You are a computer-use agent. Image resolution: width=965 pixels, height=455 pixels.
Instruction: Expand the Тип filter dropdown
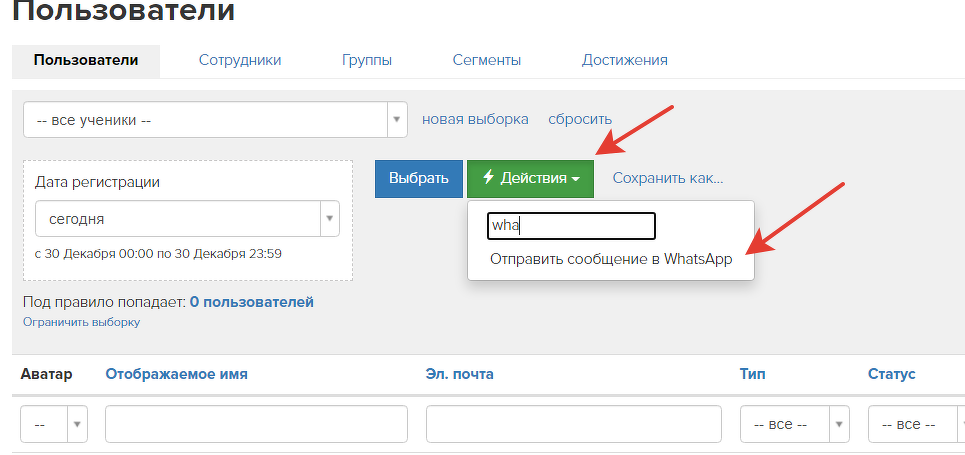(x=794, y=424)
